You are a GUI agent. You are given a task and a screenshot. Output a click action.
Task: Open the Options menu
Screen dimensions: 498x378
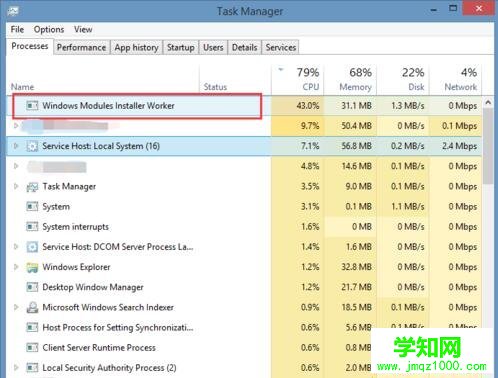coord(49,30)
